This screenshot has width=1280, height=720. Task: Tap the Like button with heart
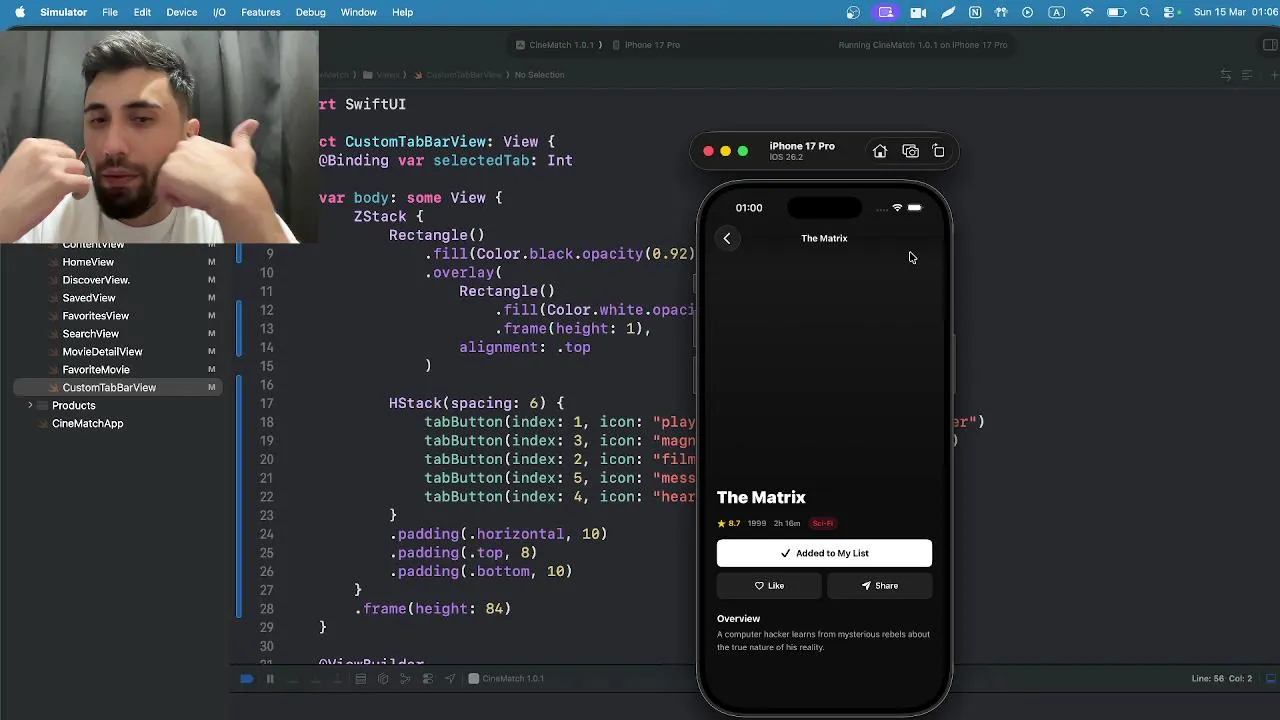click(x=769, y=586)
